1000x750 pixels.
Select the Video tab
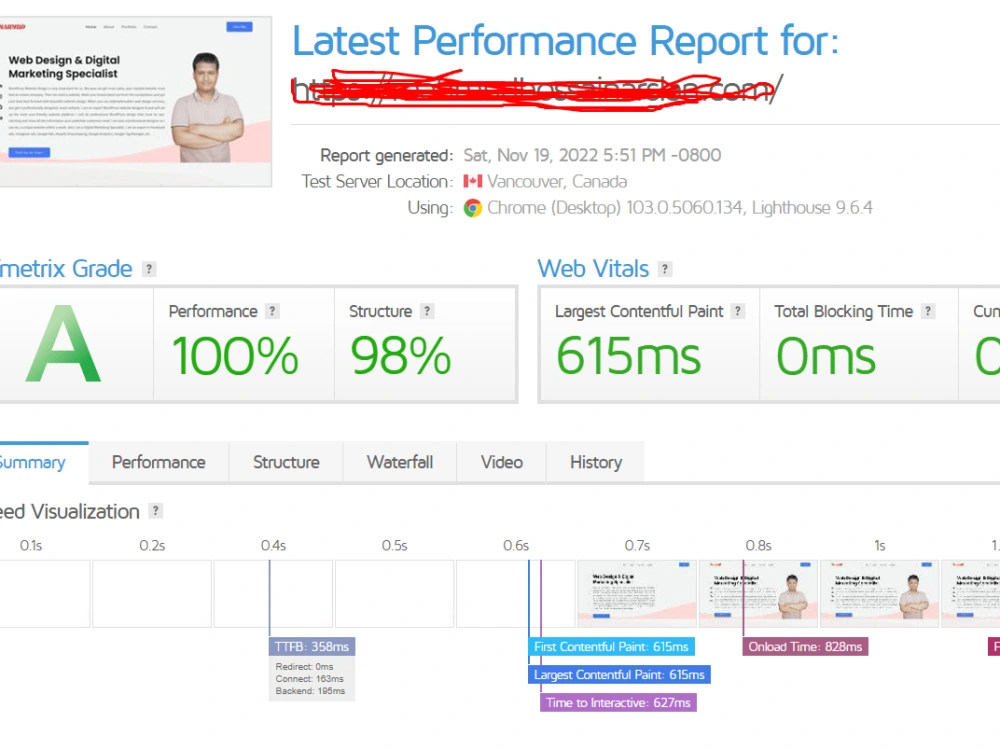coord(502,462)
